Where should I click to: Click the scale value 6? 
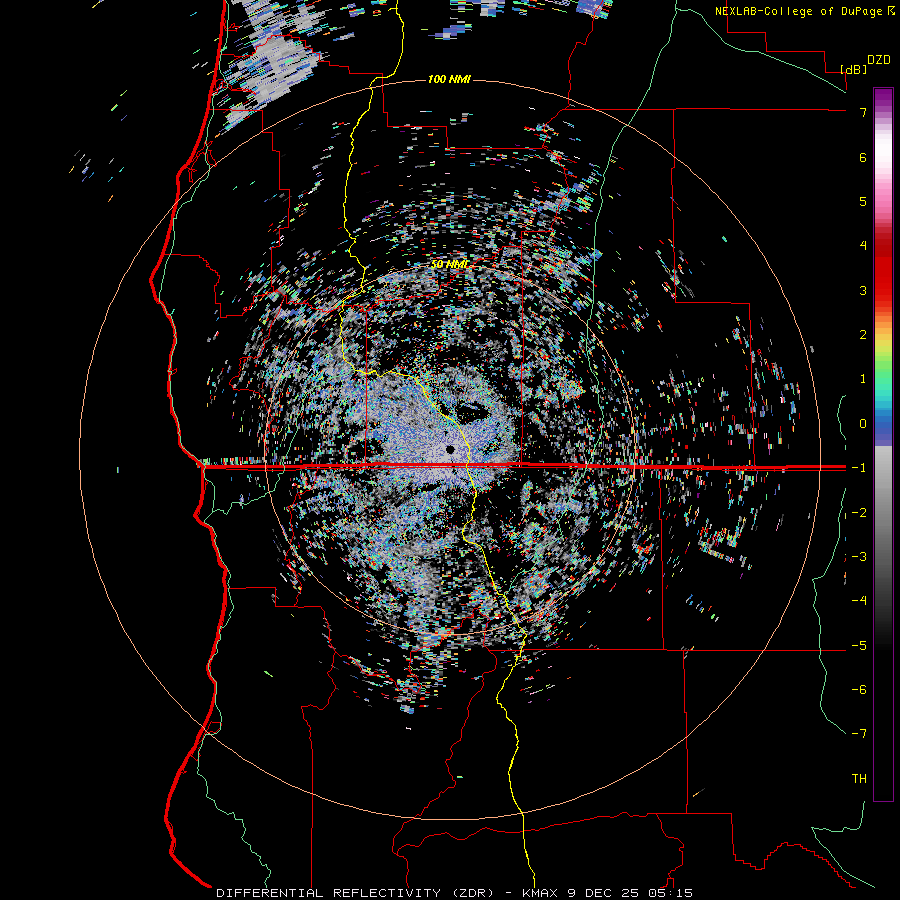(x=863, y=157)
